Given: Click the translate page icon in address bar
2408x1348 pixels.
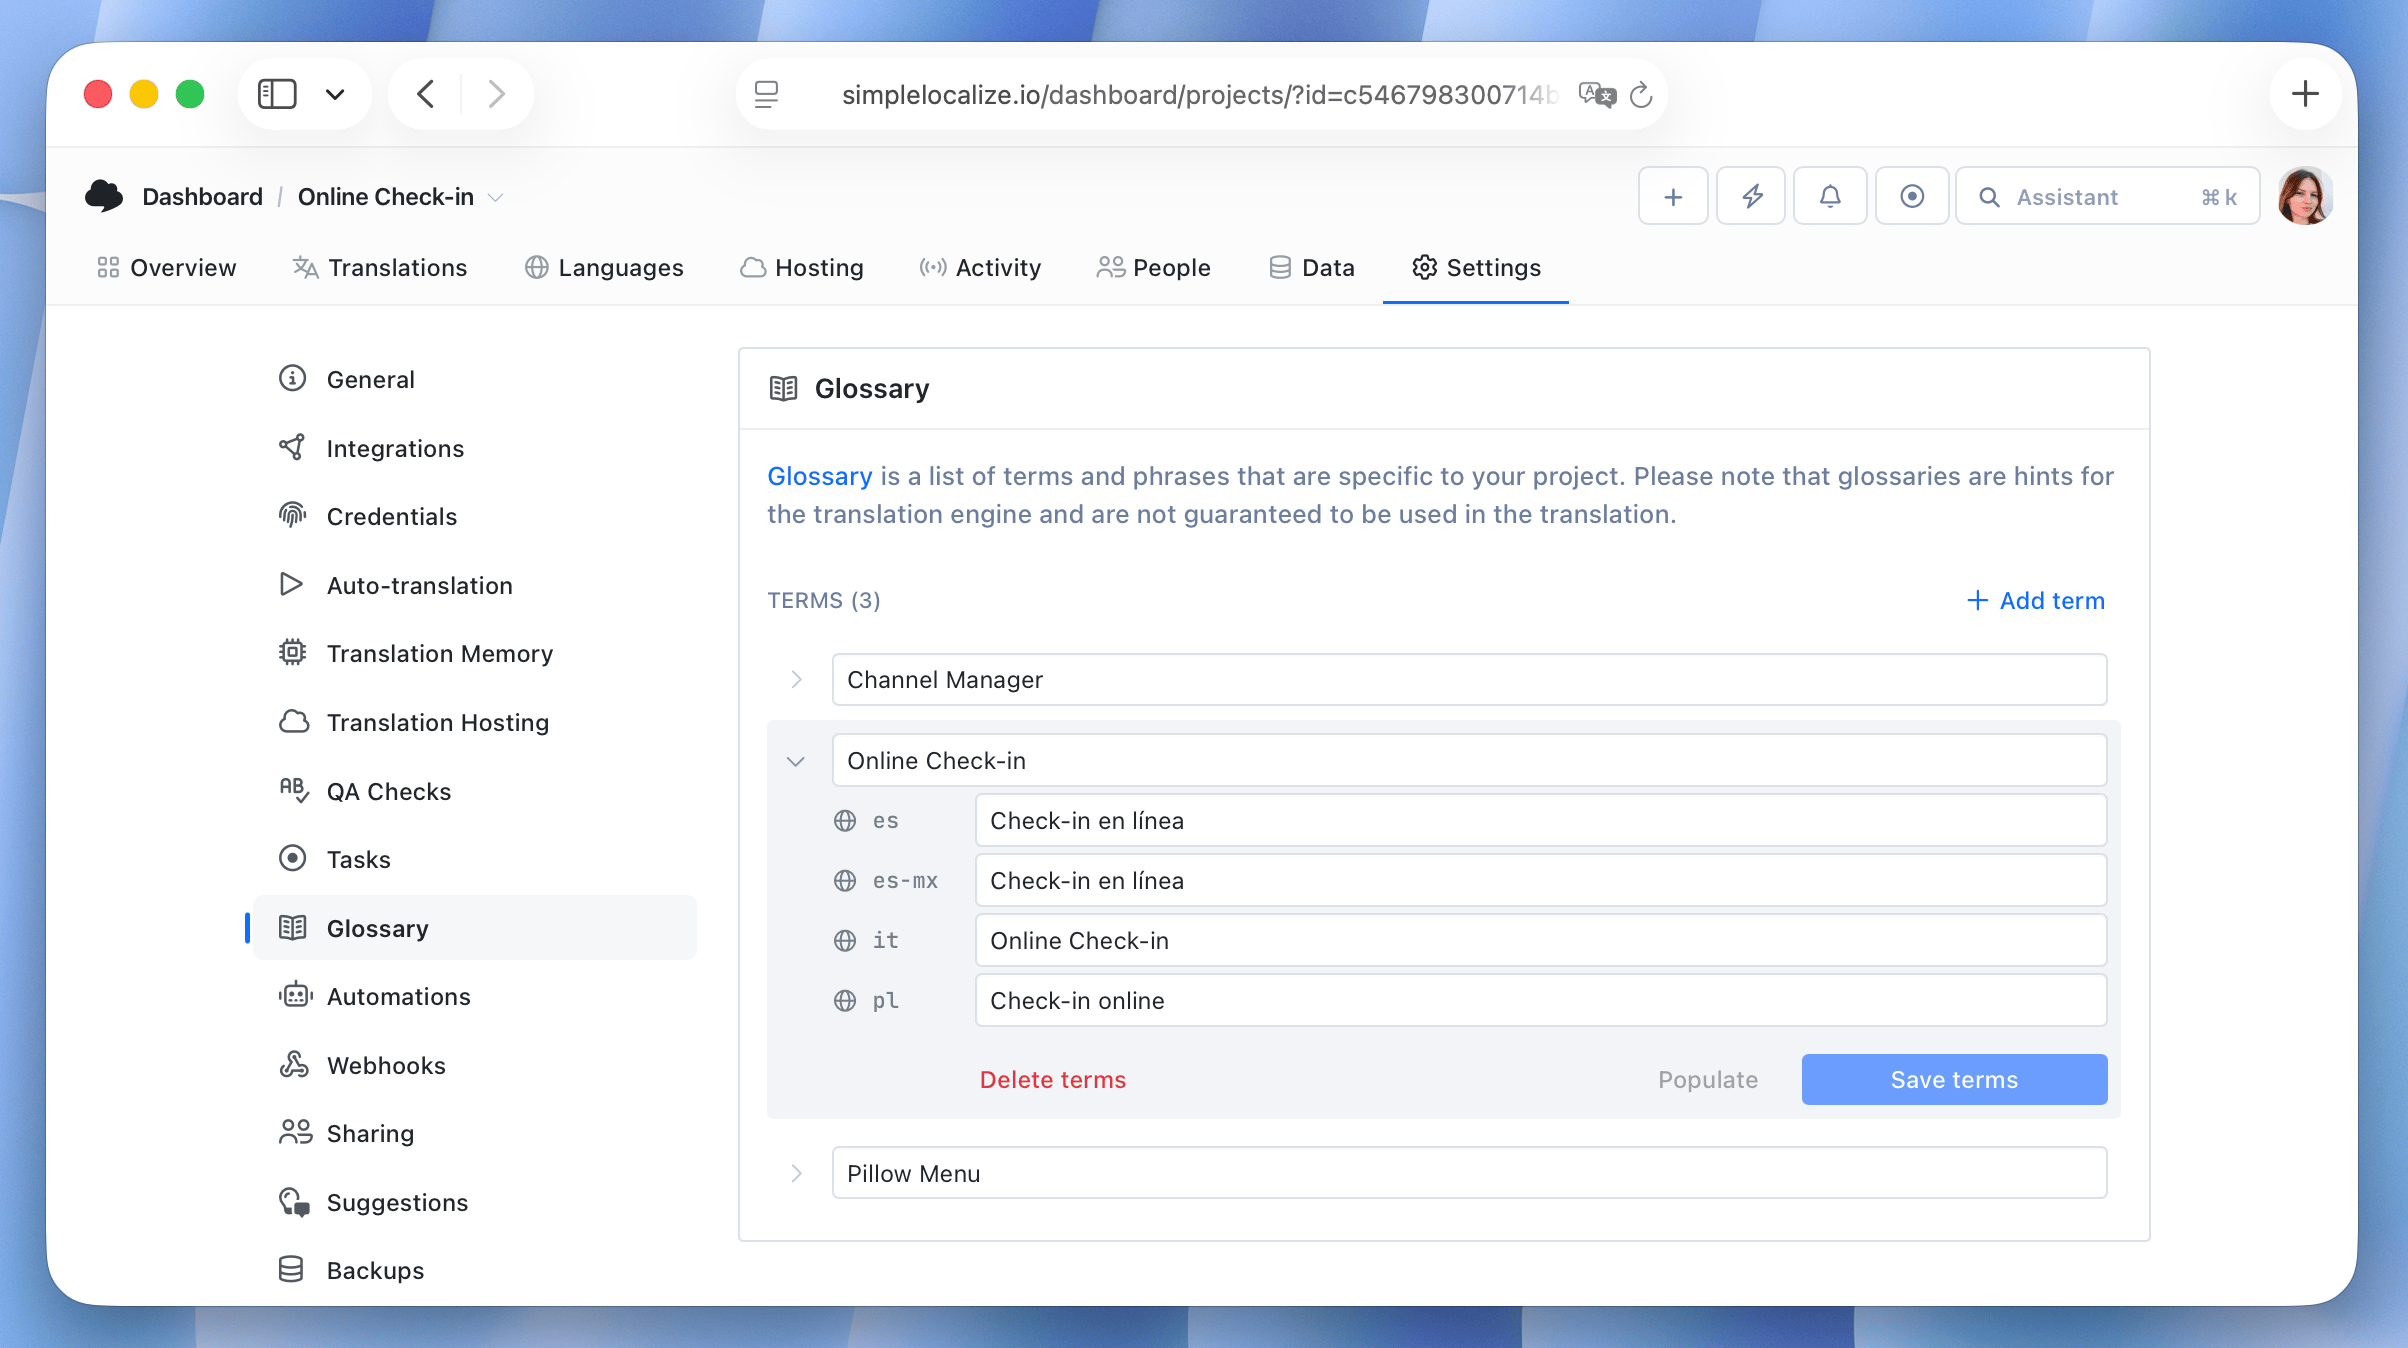Looking at the screenshot, I should click(x=1597, y=94).
